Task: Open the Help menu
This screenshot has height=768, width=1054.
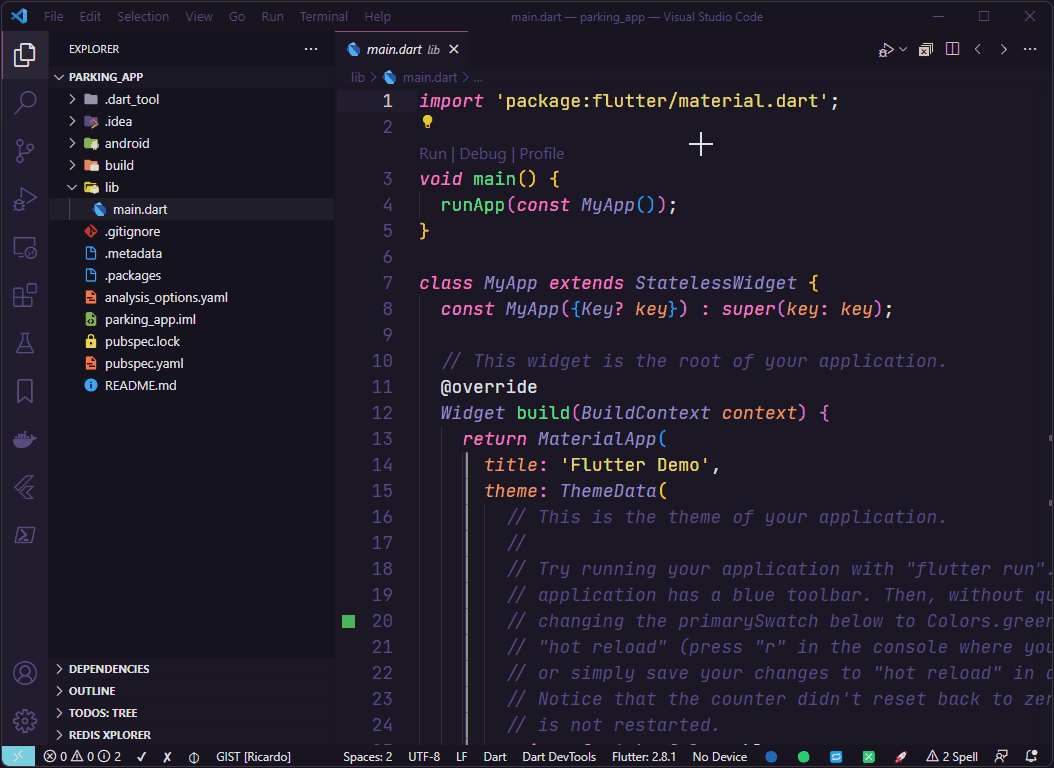Action: (377, 16)
